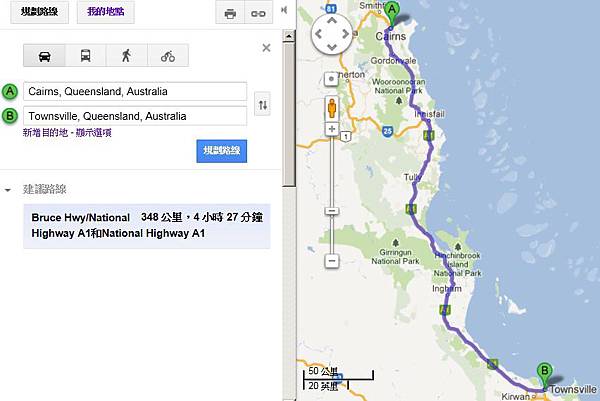Pan the map down with the down arrow
This screenshot has height=401, width=600.
[332, 47]
